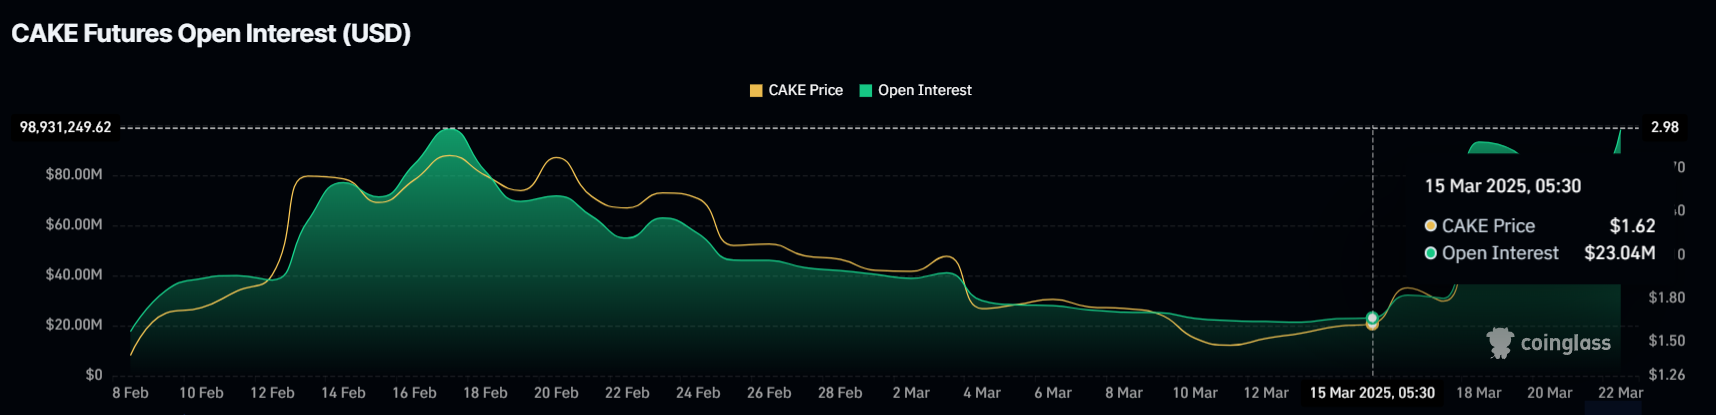This screenshot has height=415, width=1716.
Task: Click the 10 Mar axis label
Action: pos(1195,393)
